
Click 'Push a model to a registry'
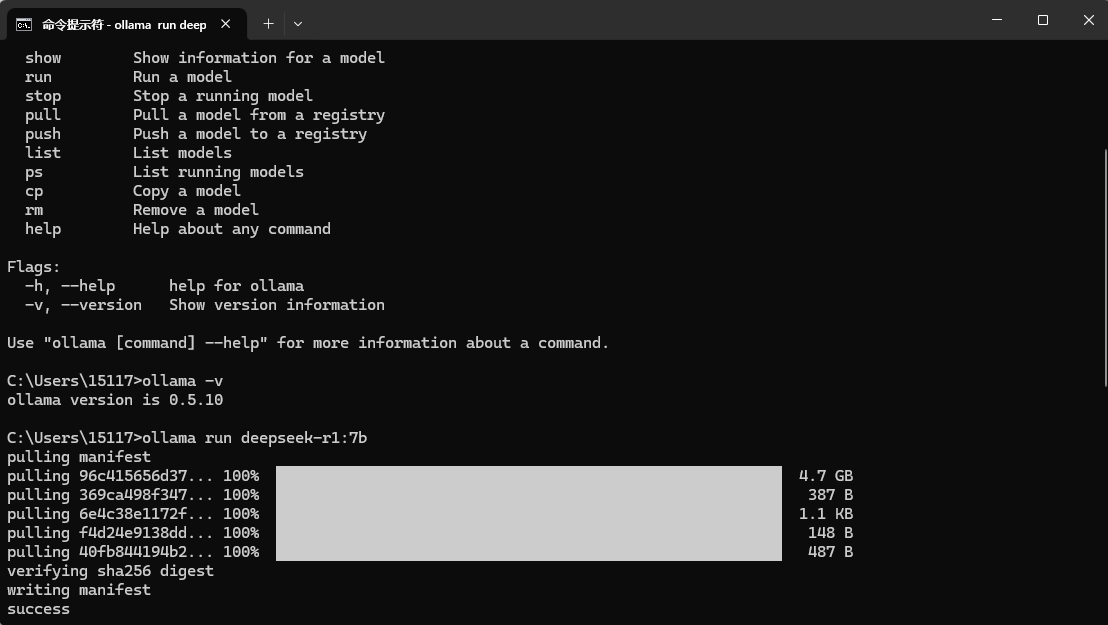pyautogui.click(x=250, y=134)
